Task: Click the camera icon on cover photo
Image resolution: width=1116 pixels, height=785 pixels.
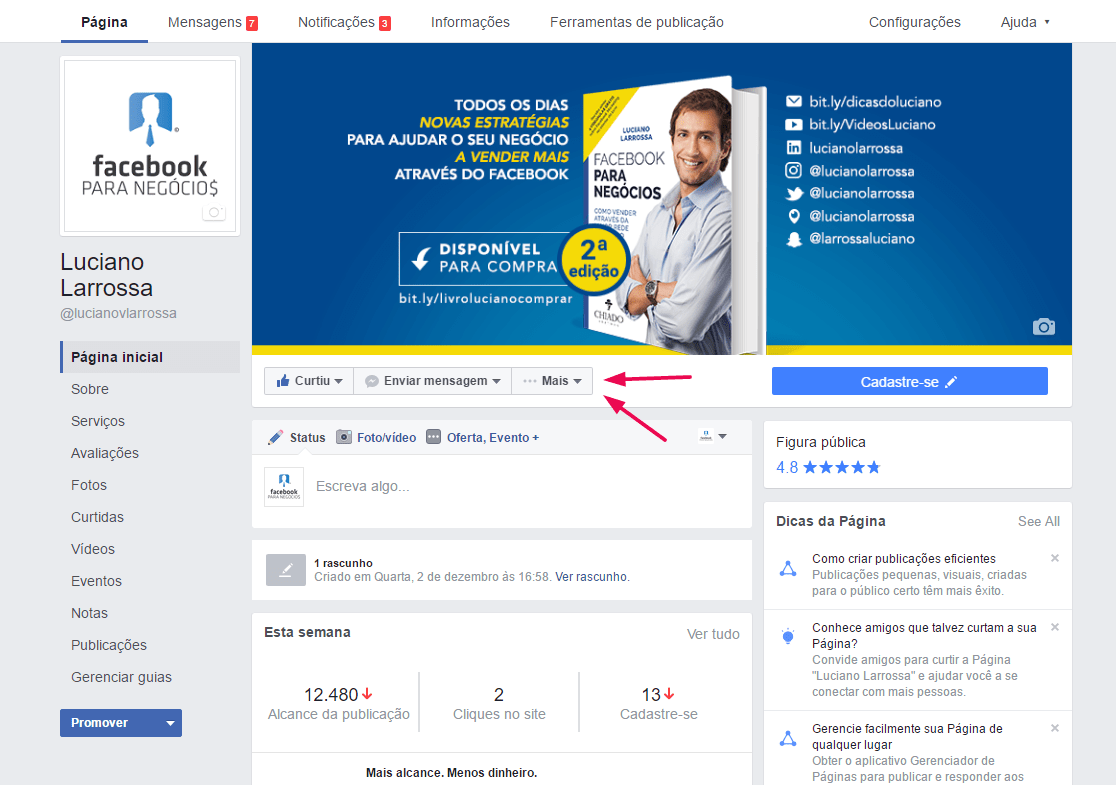Action: click(x=1043, y=327)
